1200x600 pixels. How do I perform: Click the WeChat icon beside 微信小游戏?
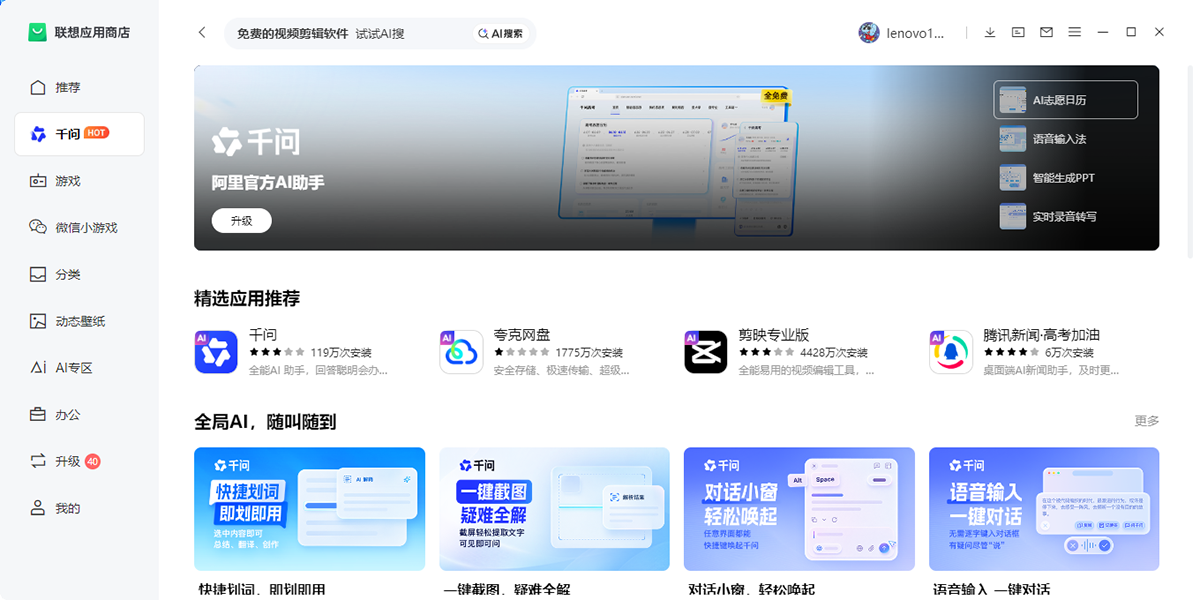(38, 227)
